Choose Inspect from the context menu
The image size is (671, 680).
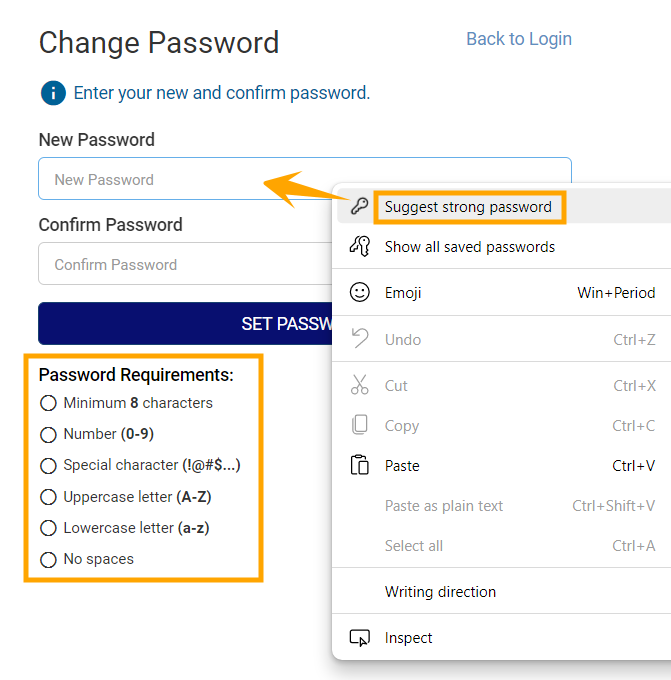409,638
